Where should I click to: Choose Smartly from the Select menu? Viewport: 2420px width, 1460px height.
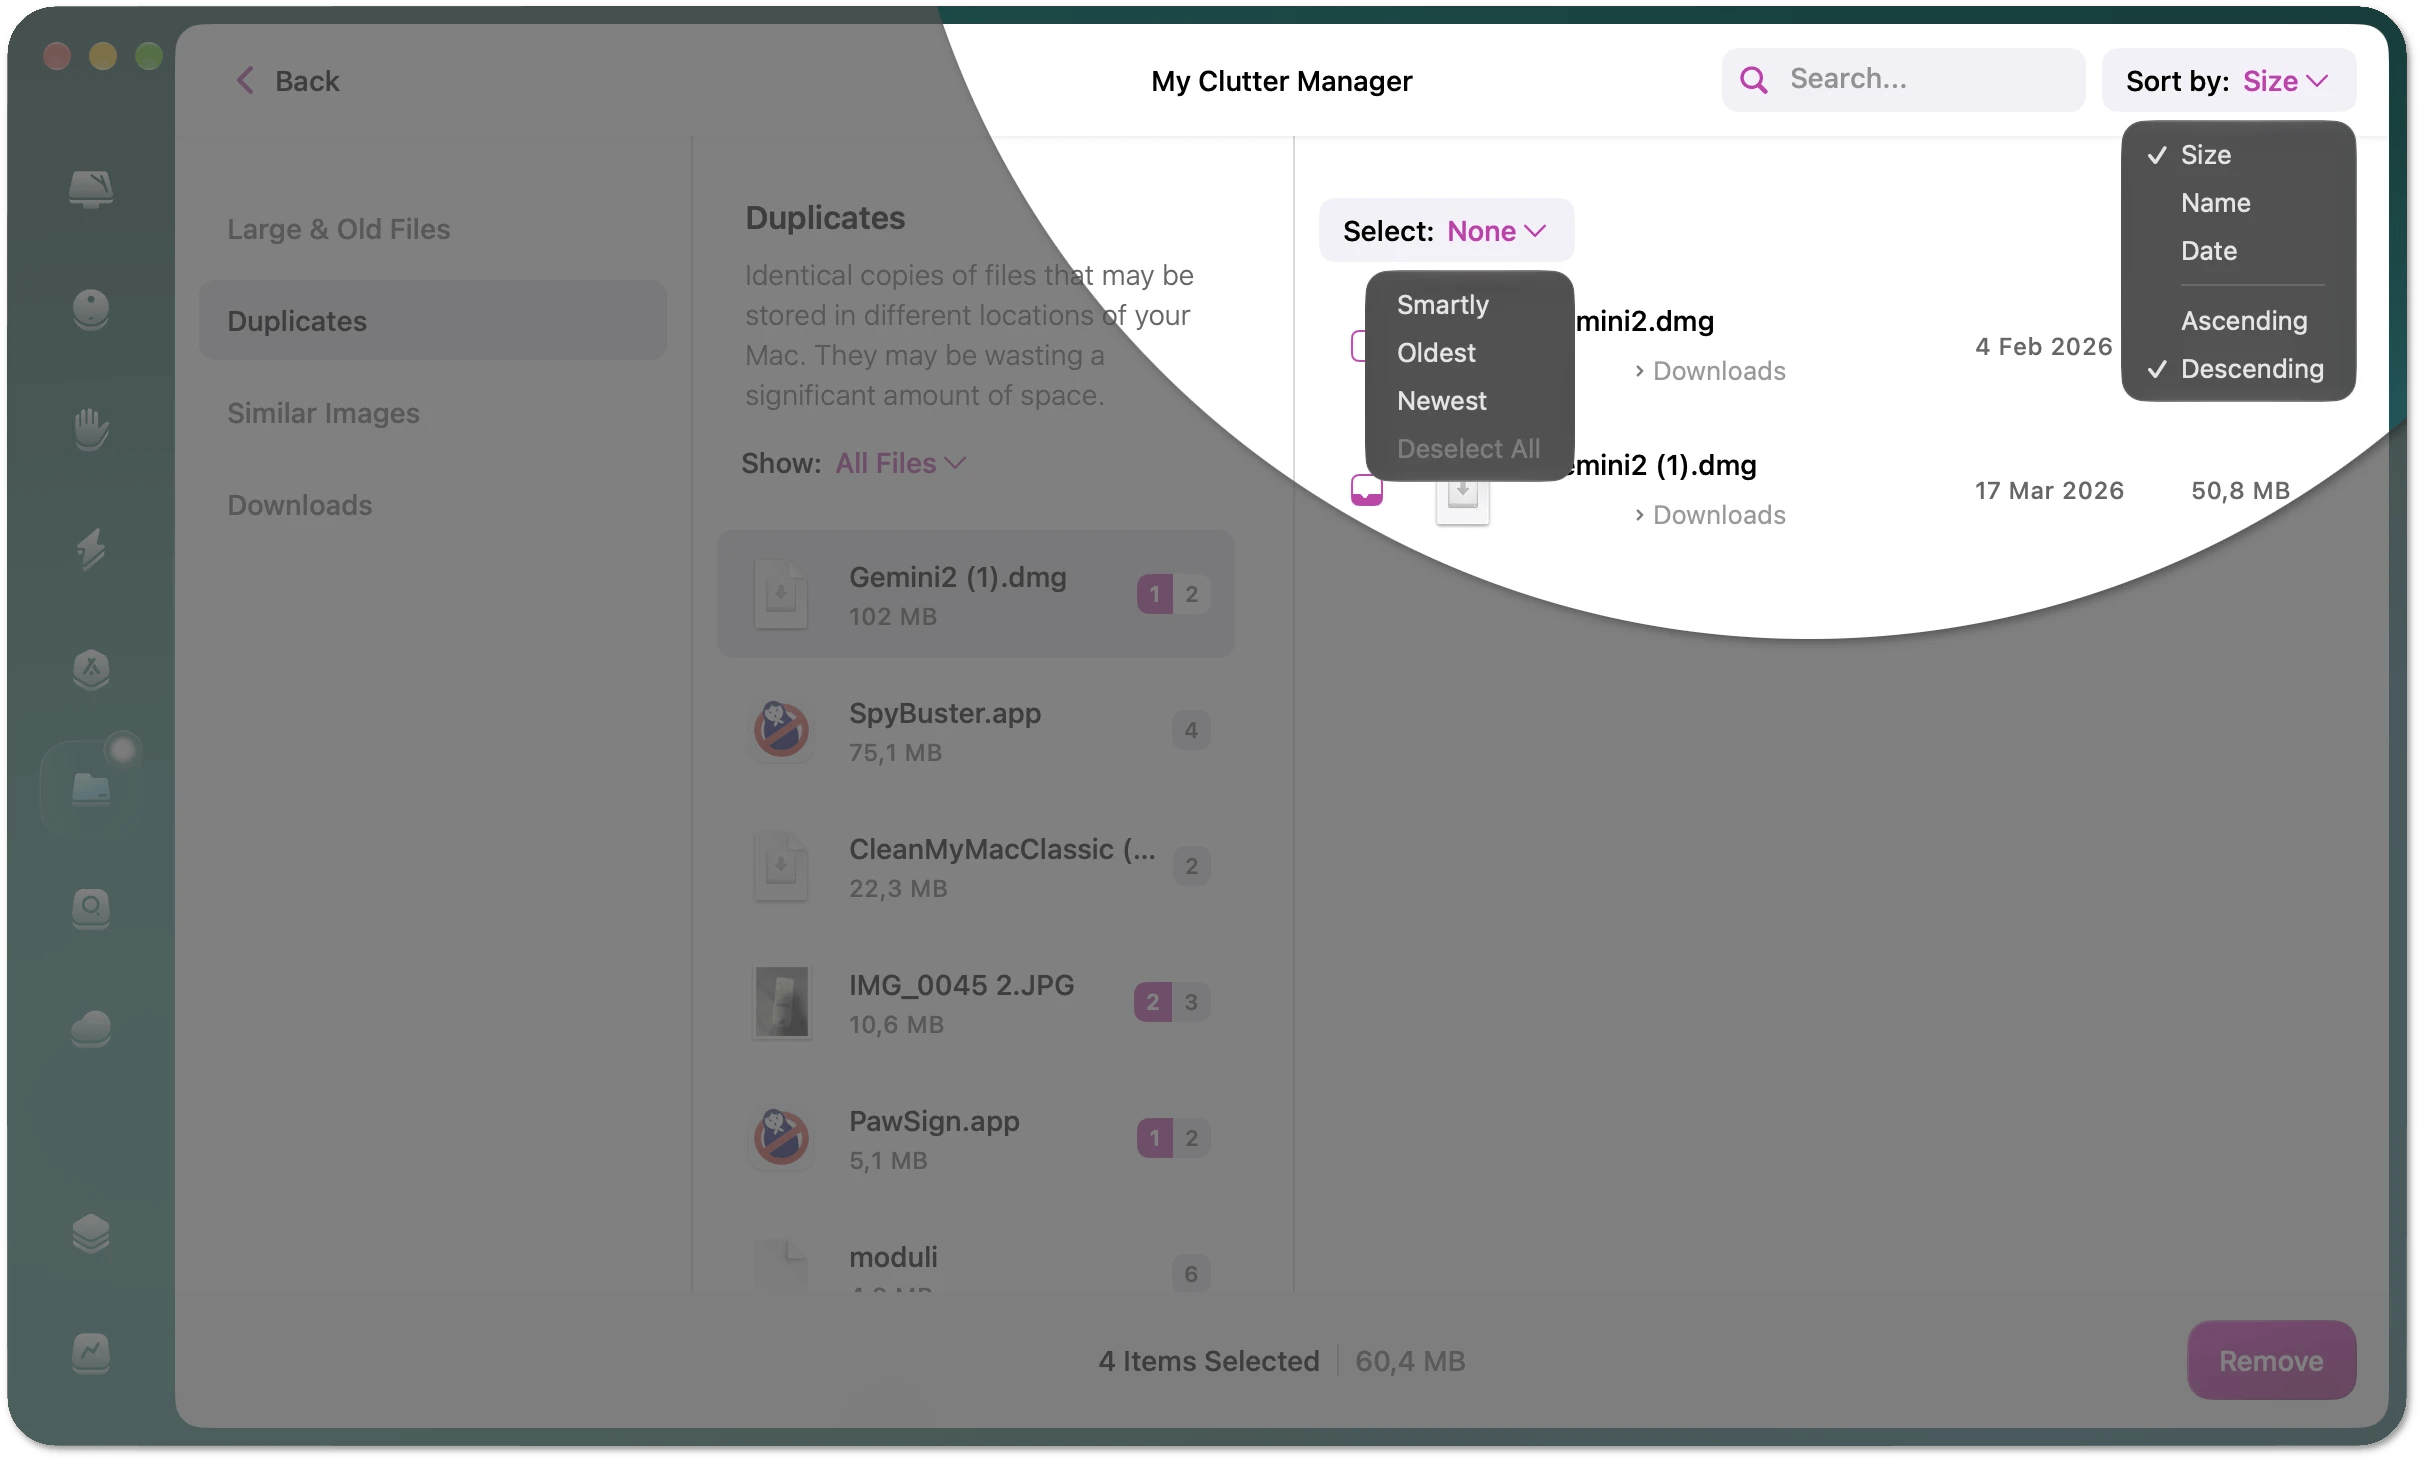click(1443, 305)
